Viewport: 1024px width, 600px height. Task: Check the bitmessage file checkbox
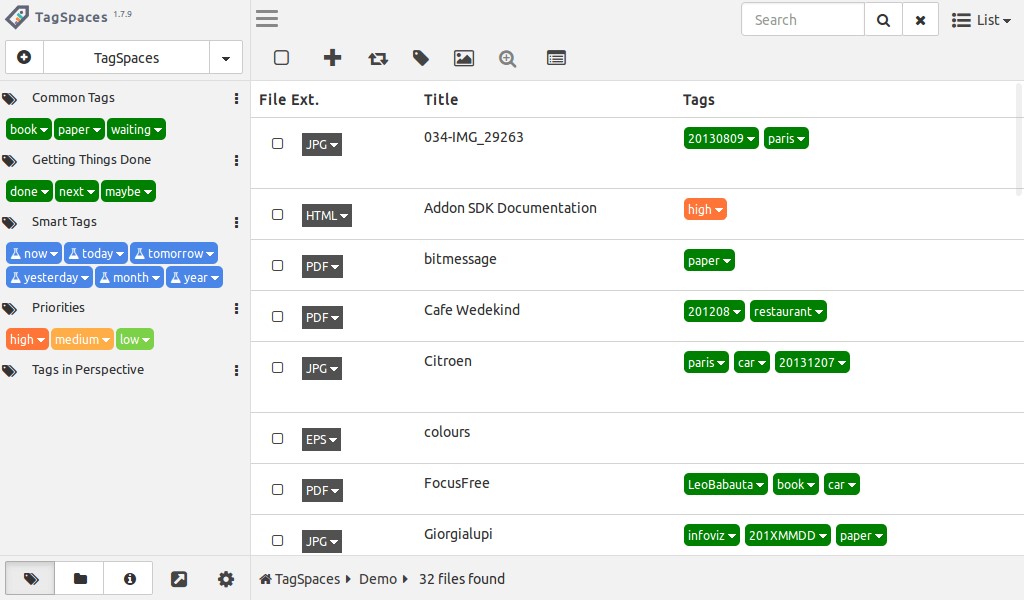click(x=277, y=266)
